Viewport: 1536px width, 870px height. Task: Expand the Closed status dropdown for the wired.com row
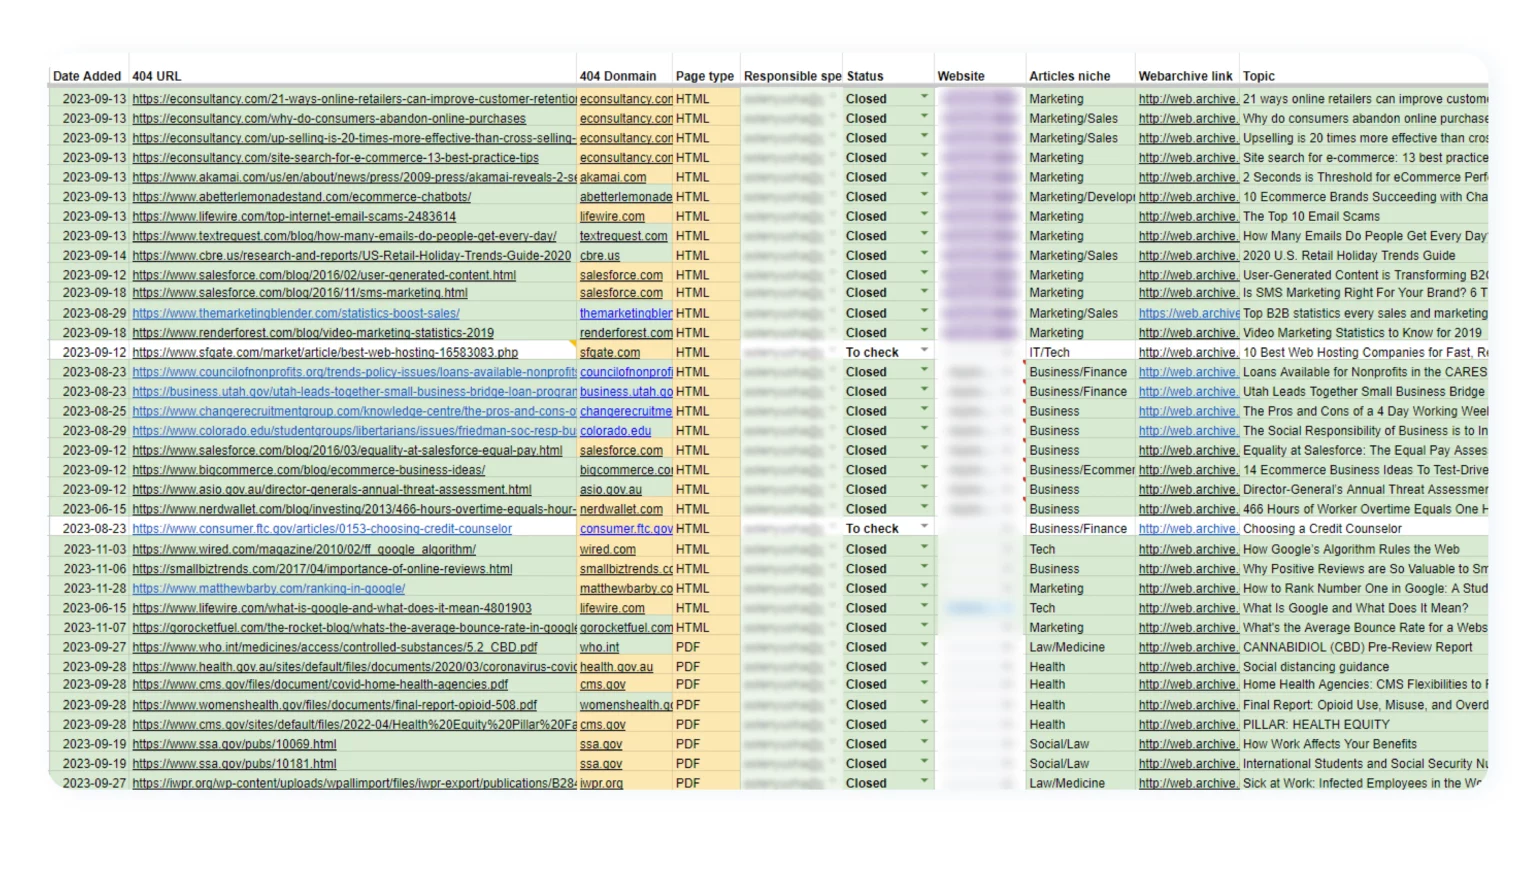(x=923, y=548)
